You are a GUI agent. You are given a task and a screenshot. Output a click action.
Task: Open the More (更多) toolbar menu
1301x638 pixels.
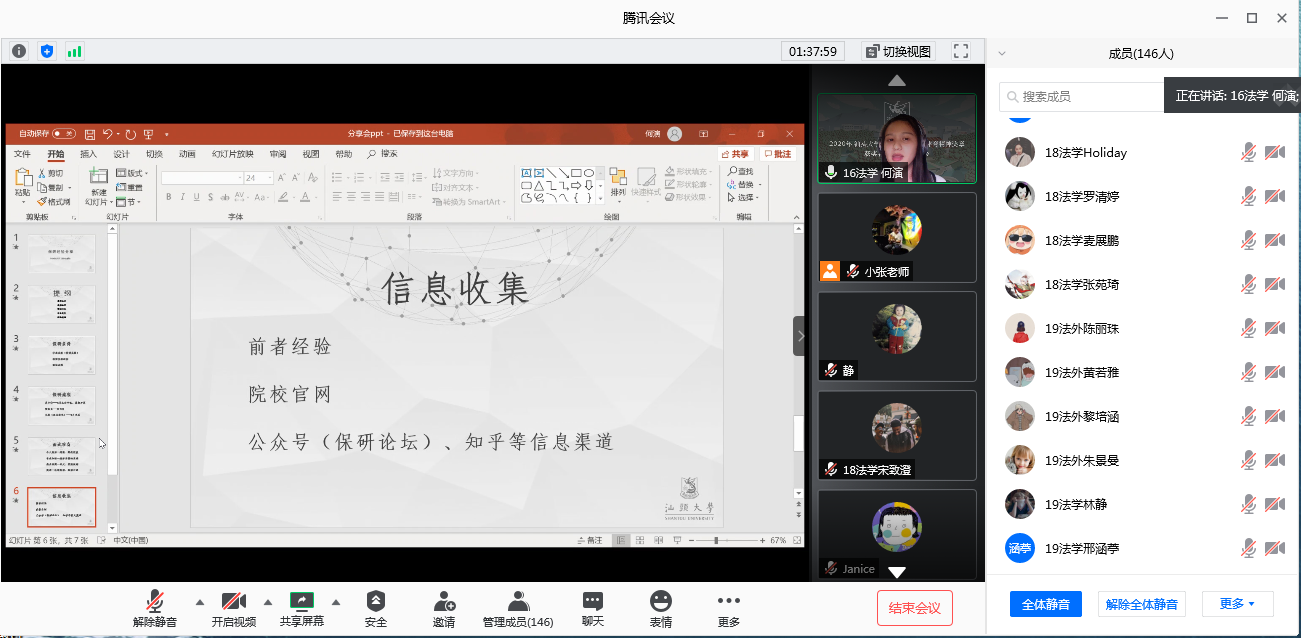click(729, 608)
